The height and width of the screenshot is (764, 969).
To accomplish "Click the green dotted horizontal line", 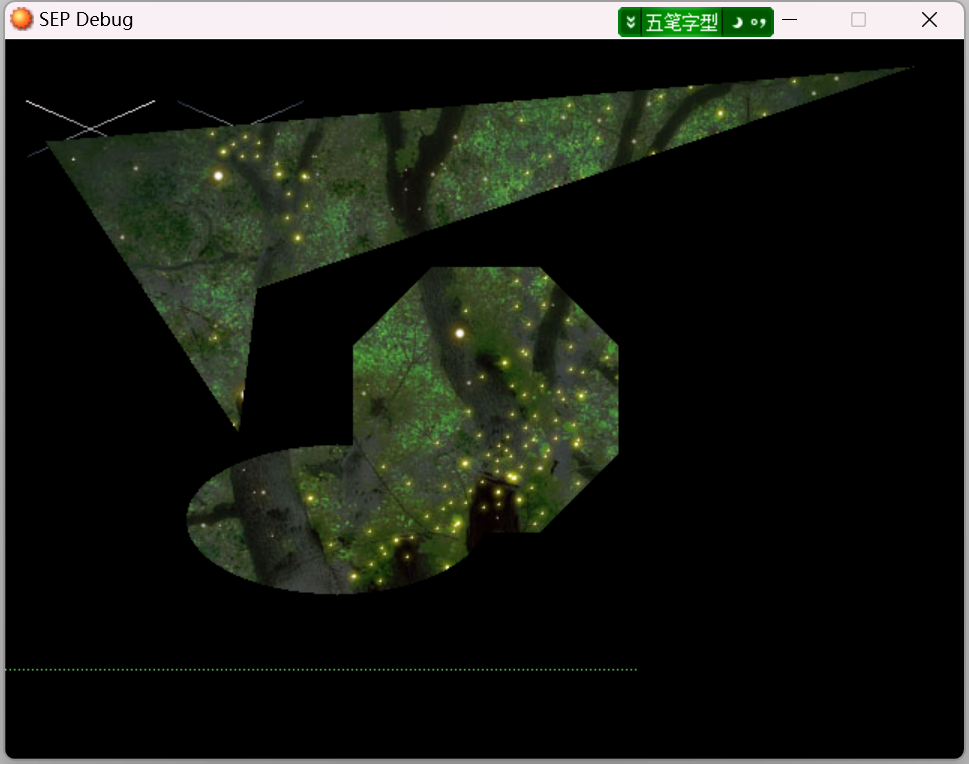I will (321, 669).
